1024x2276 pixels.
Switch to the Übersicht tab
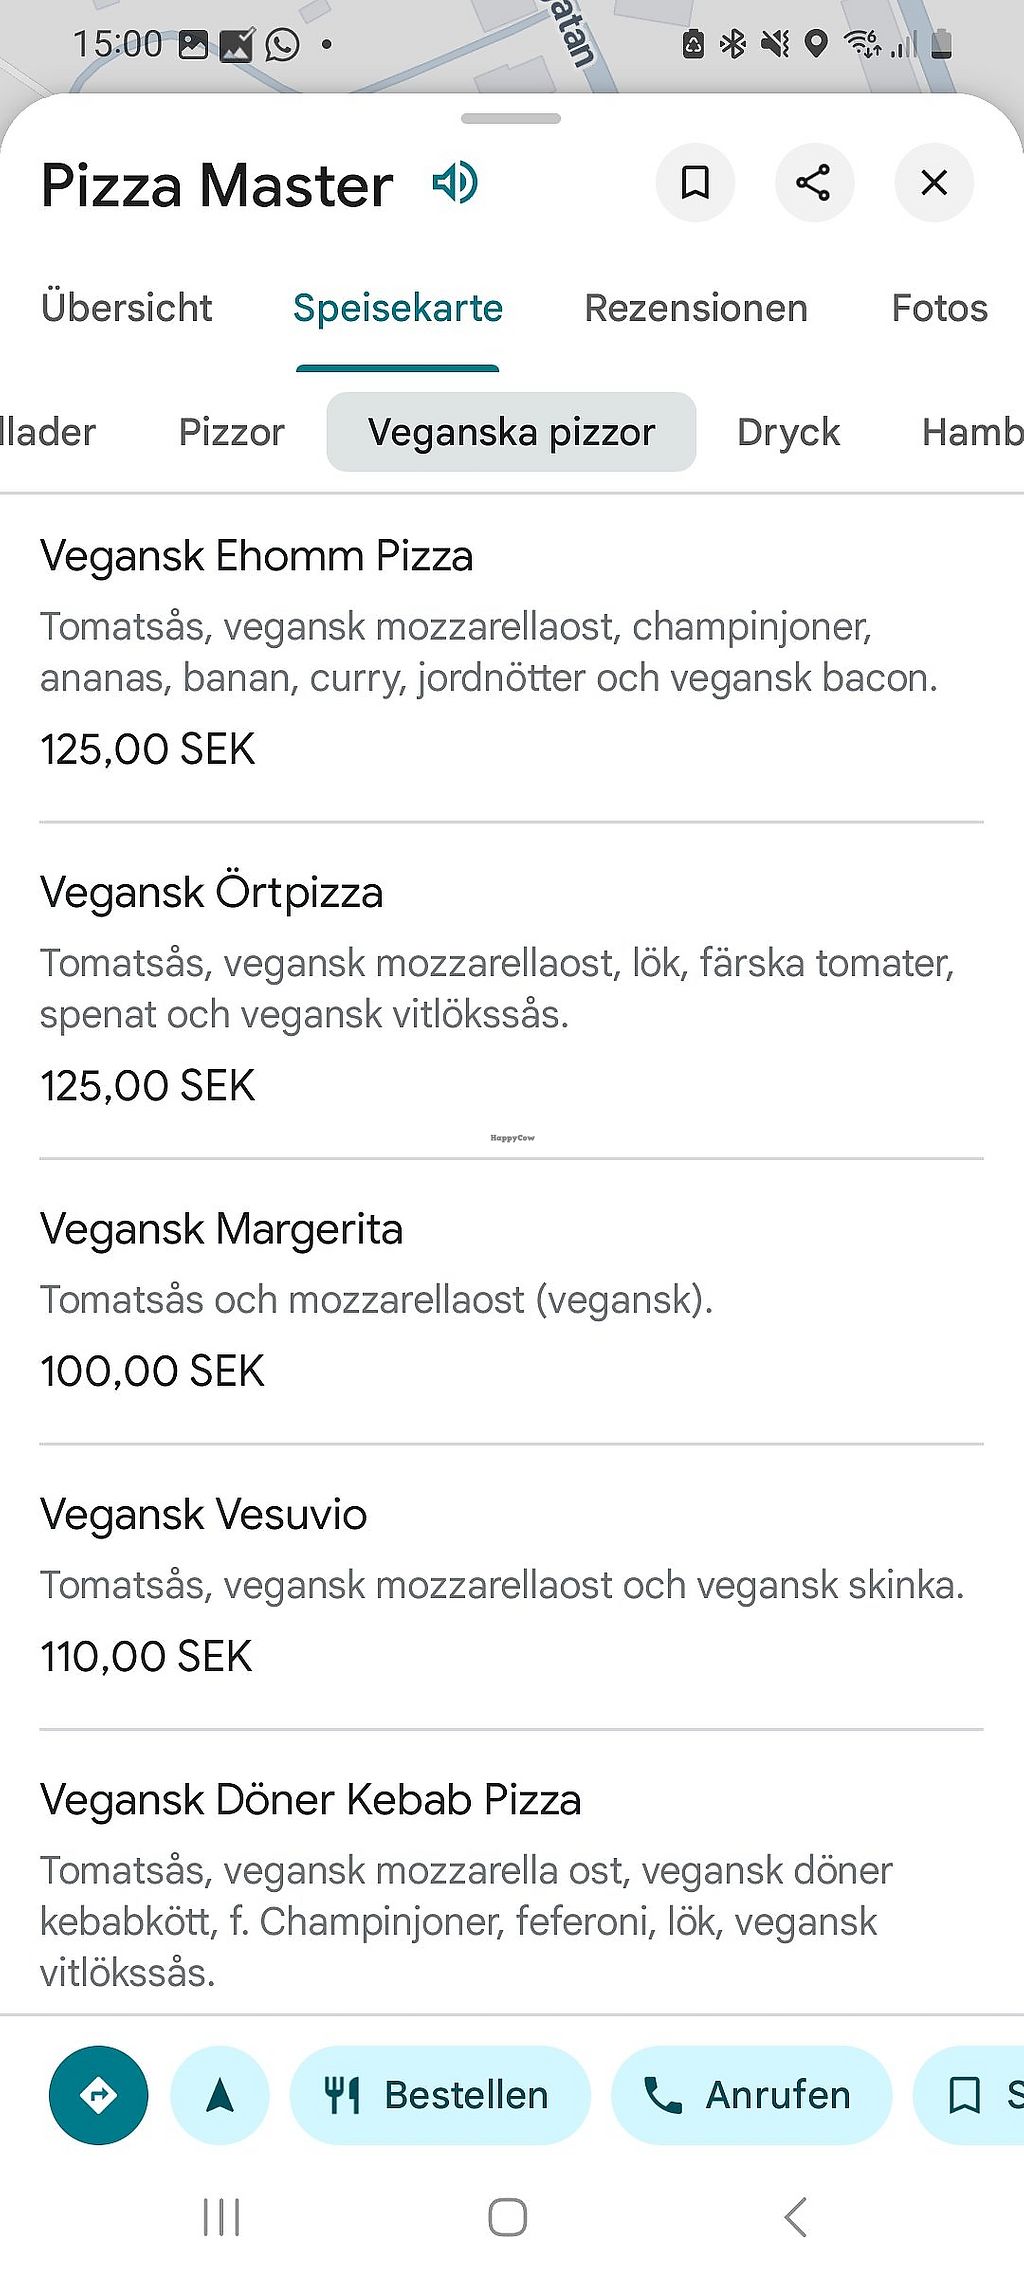pos(127,308)
